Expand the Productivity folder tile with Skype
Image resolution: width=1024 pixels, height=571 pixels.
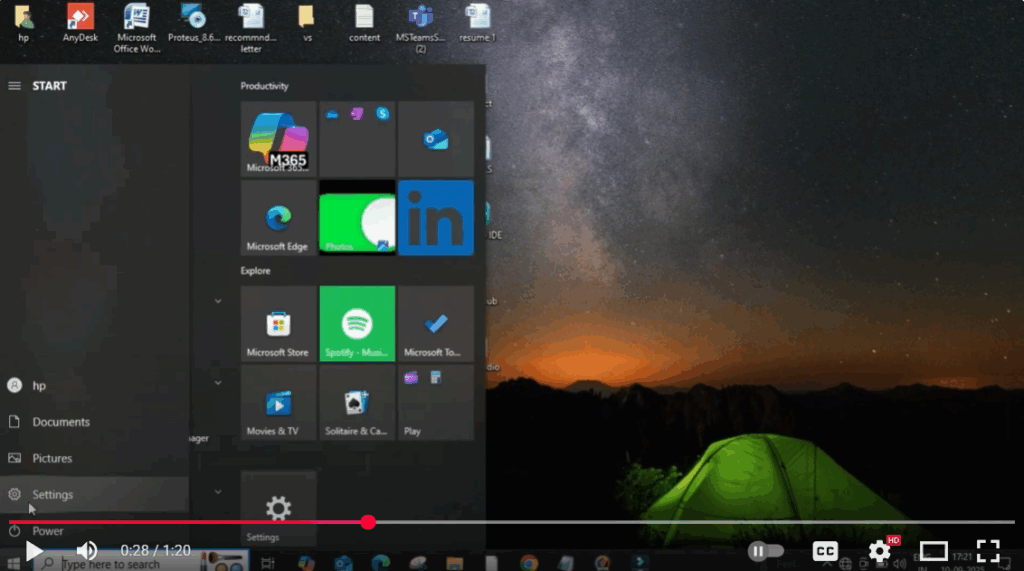coord(357,139)
